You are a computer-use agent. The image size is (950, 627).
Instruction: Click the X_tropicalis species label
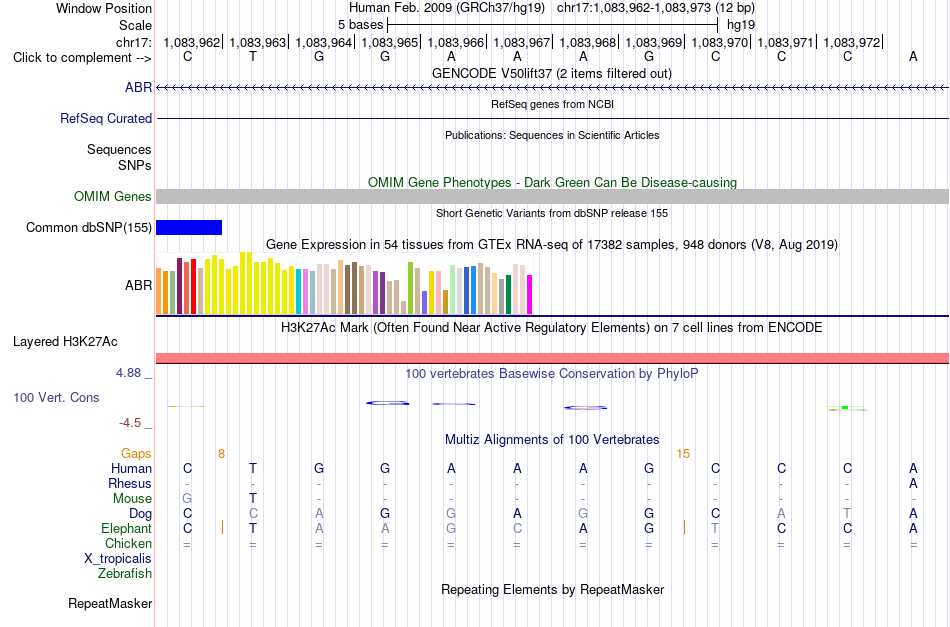coord(118,559)
